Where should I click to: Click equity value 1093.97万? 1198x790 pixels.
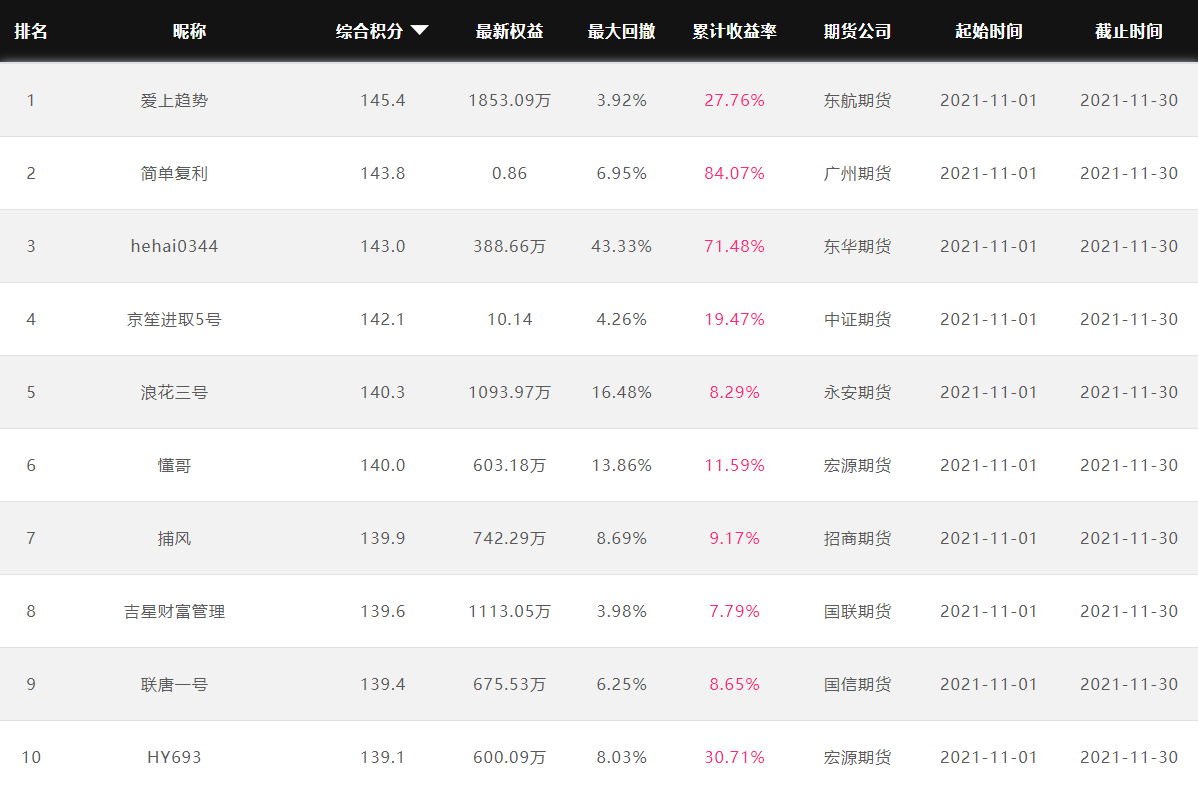[x=510, y=392]
